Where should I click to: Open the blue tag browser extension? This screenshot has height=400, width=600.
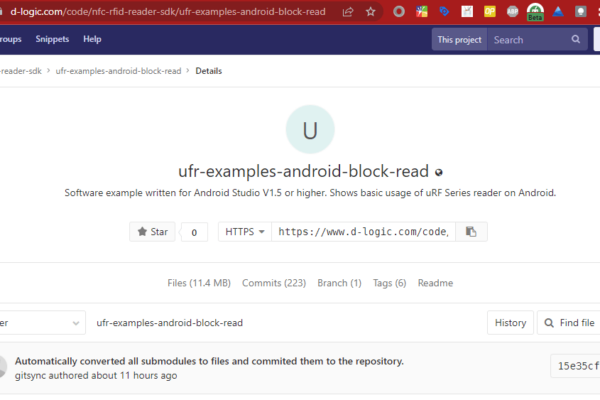click(x=444, y=12)
